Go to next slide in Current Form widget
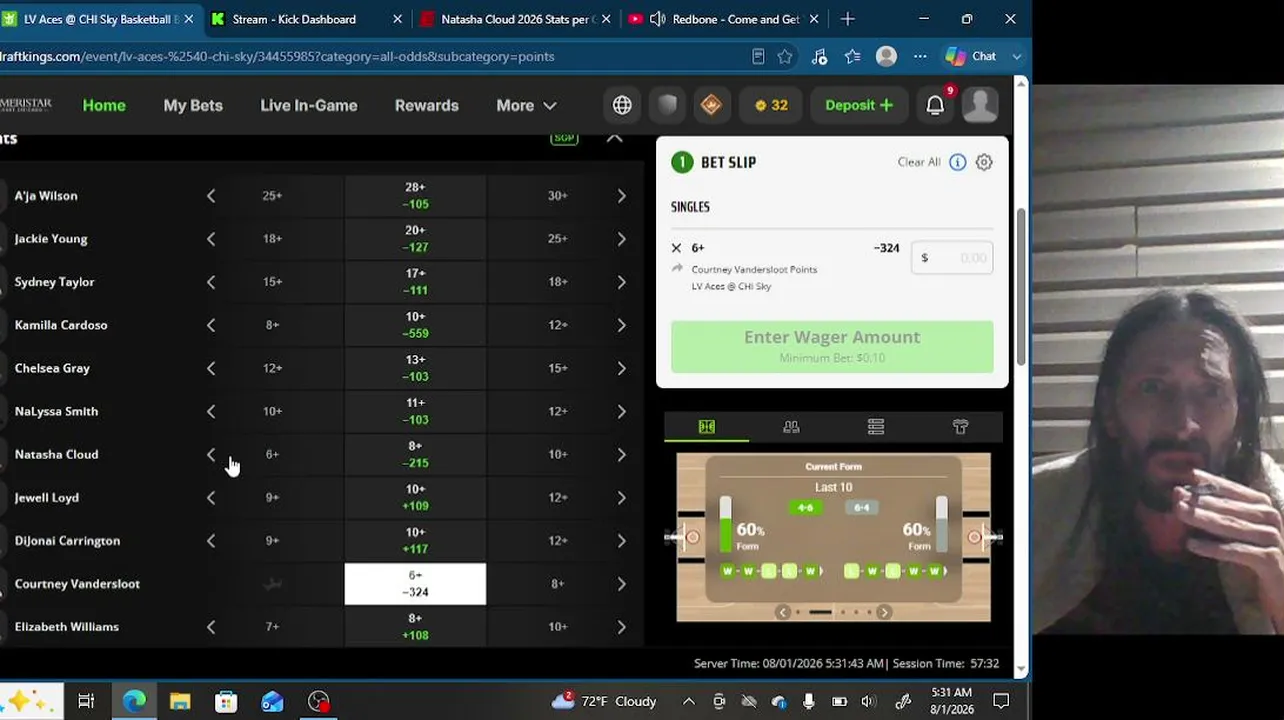Image resolution: width=1284 pixels, height=720 pixels. pos(884,612)
